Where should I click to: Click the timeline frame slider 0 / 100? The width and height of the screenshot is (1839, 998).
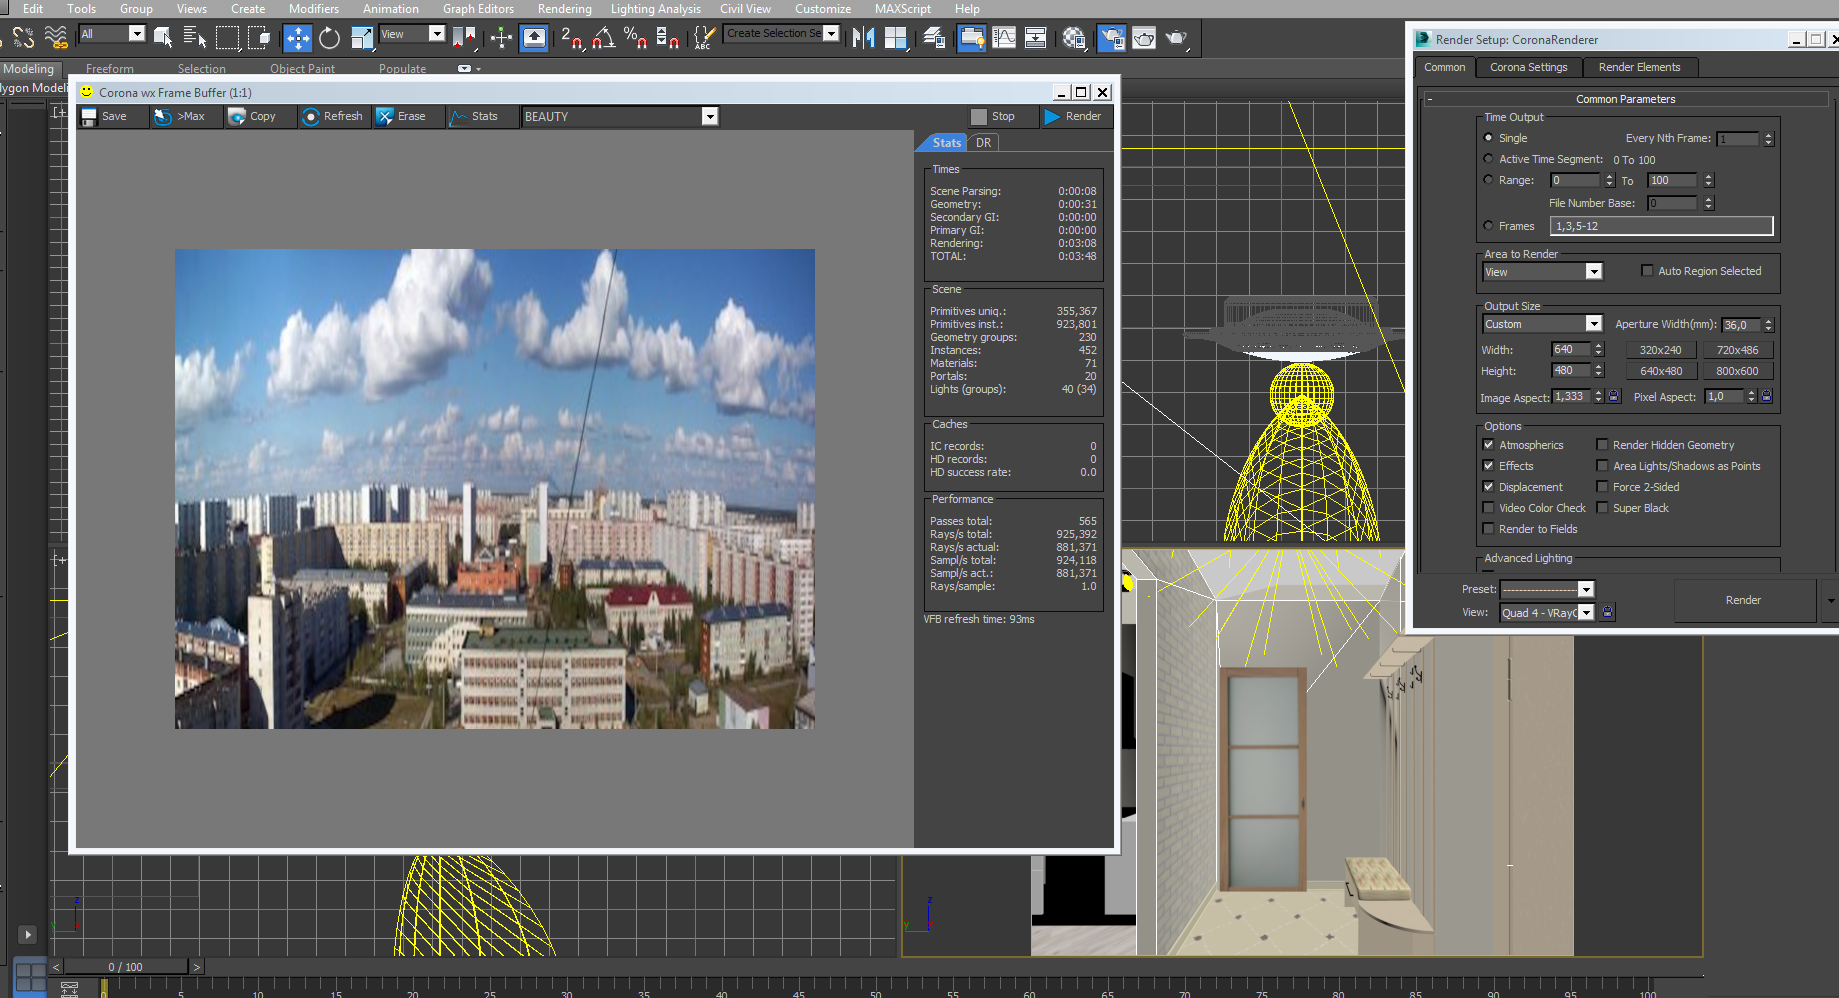coord(125,967)
